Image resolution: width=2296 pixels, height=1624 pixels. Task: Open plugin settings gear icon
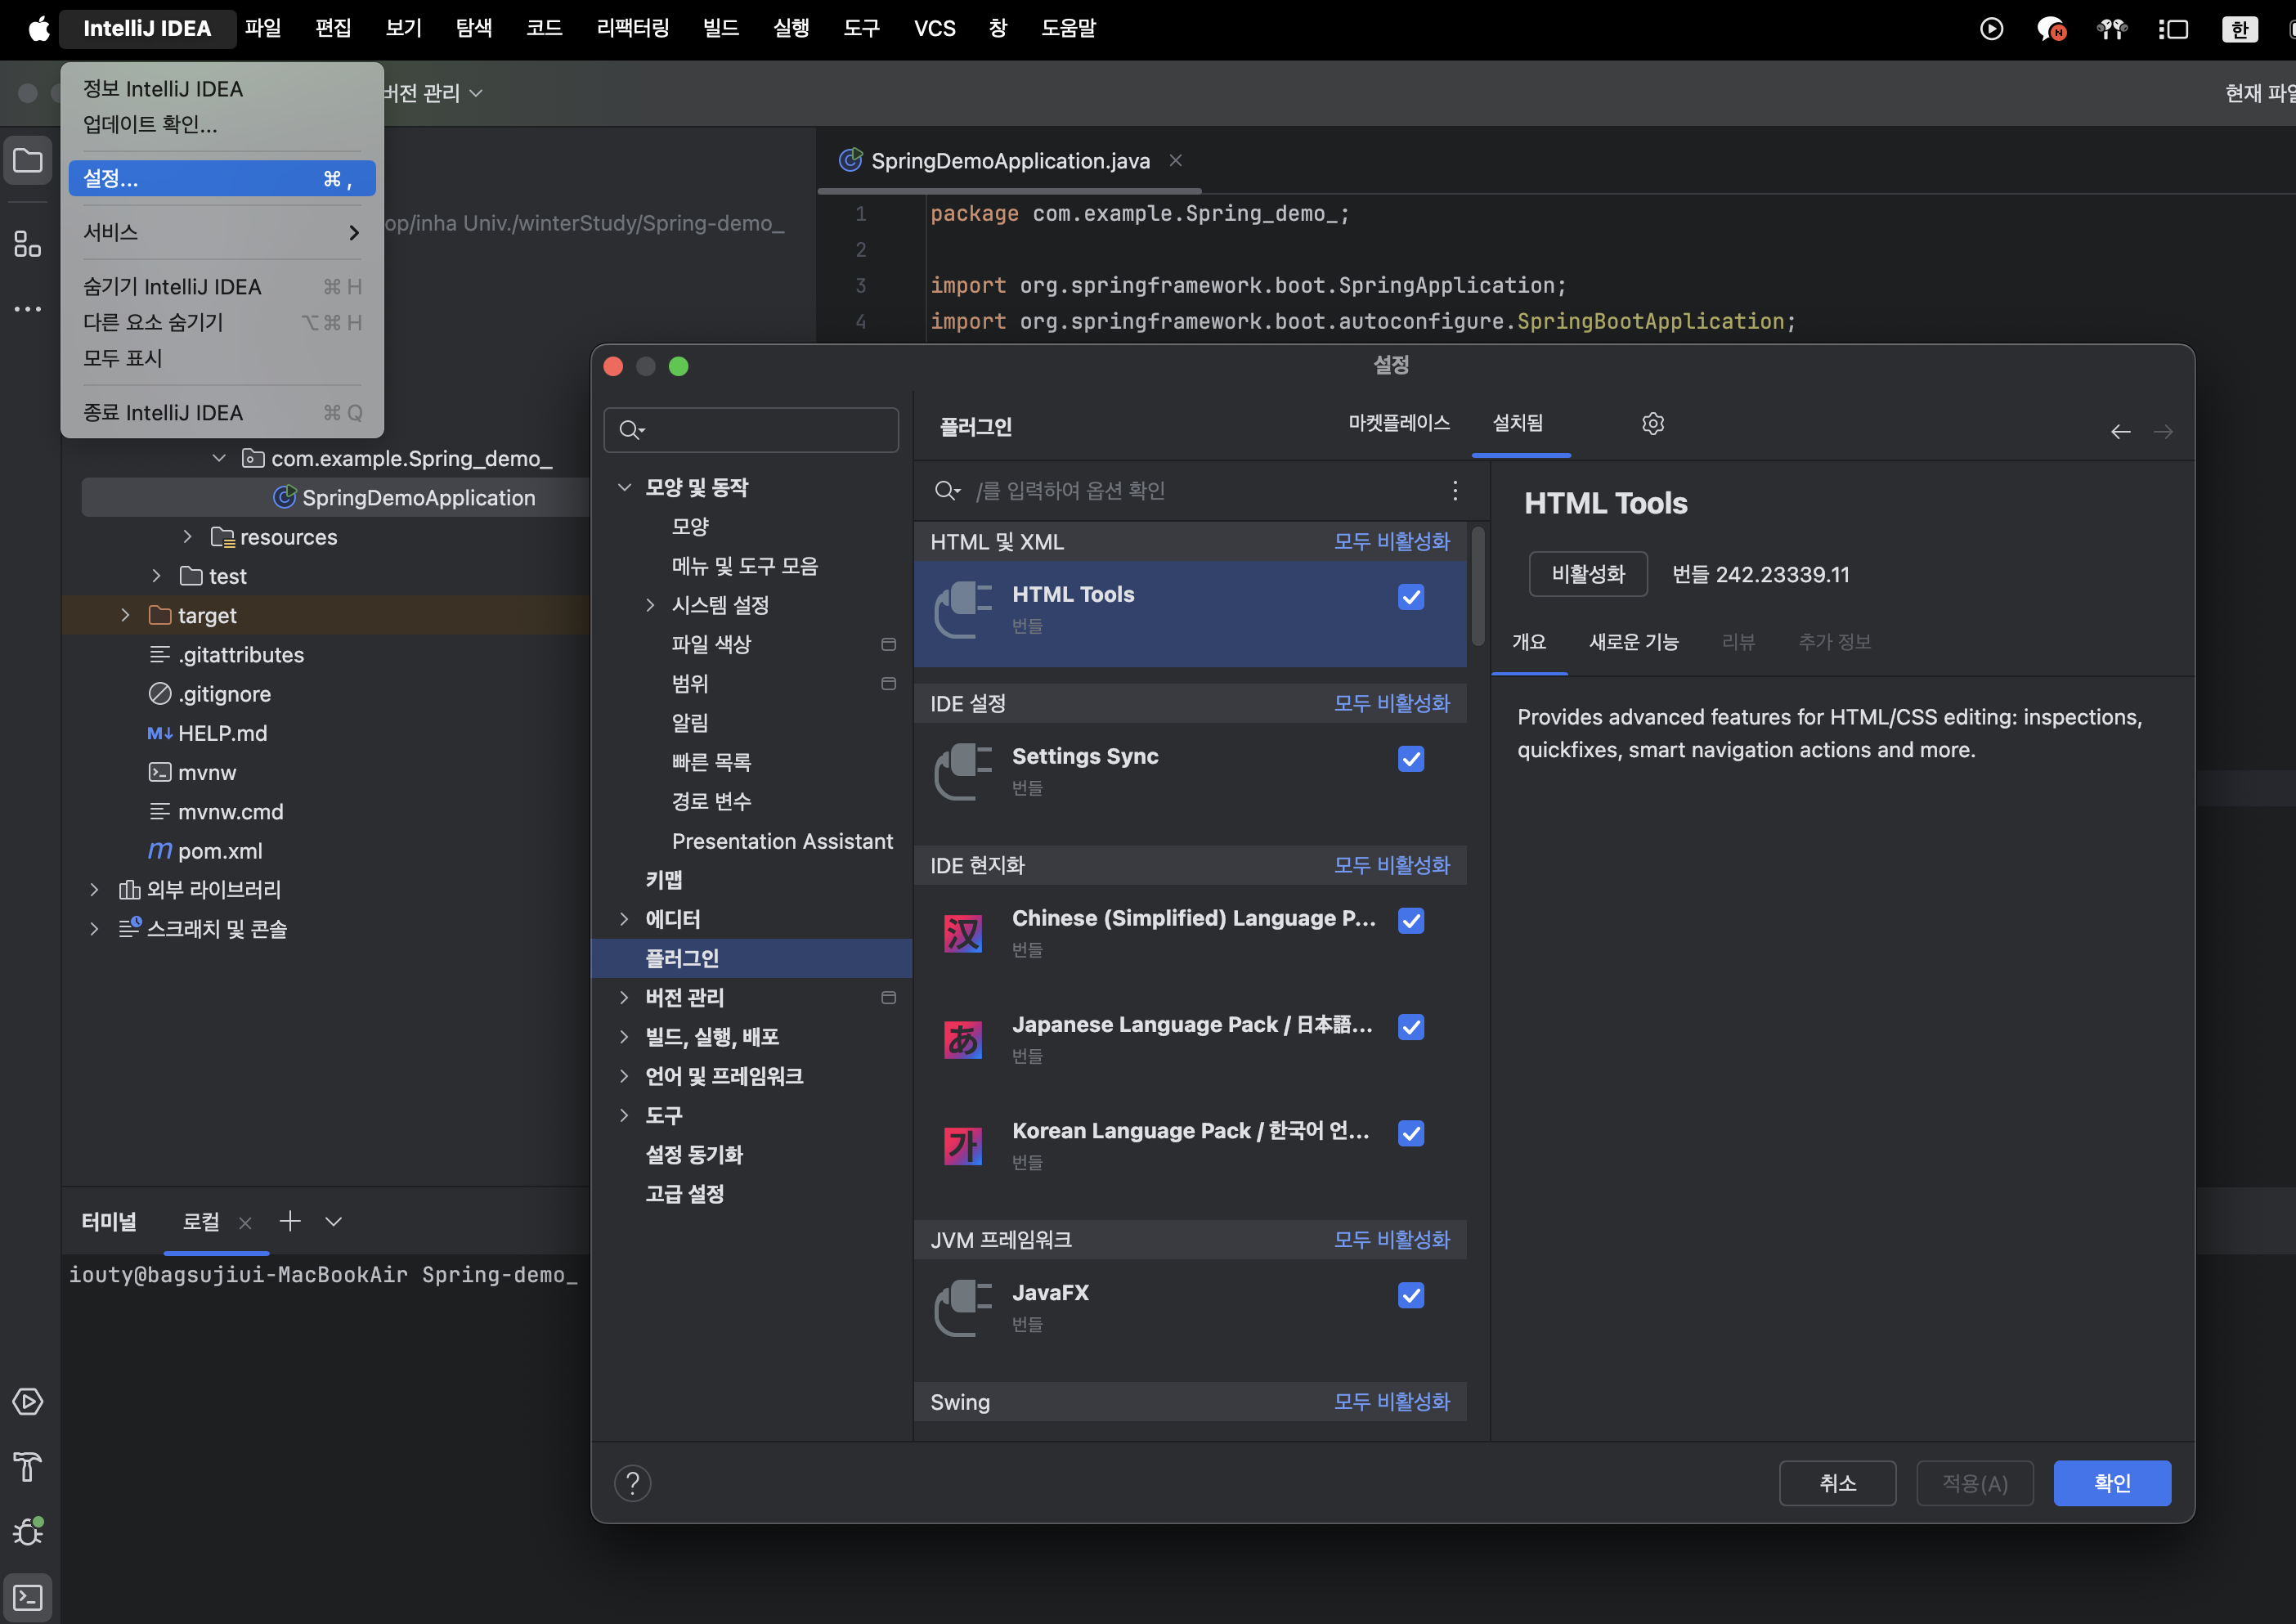[1653, 424]
